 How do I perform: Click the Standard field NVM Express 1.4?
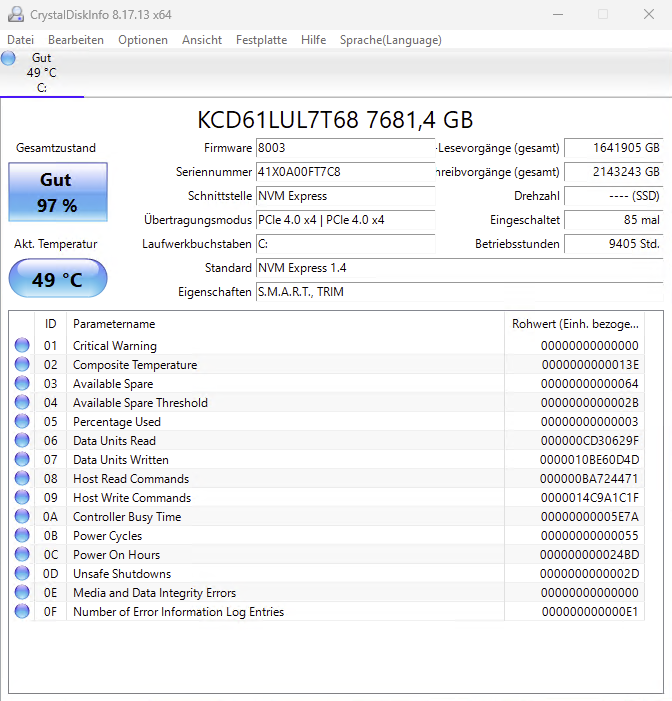pyautogui.click(x=460, y=268)
